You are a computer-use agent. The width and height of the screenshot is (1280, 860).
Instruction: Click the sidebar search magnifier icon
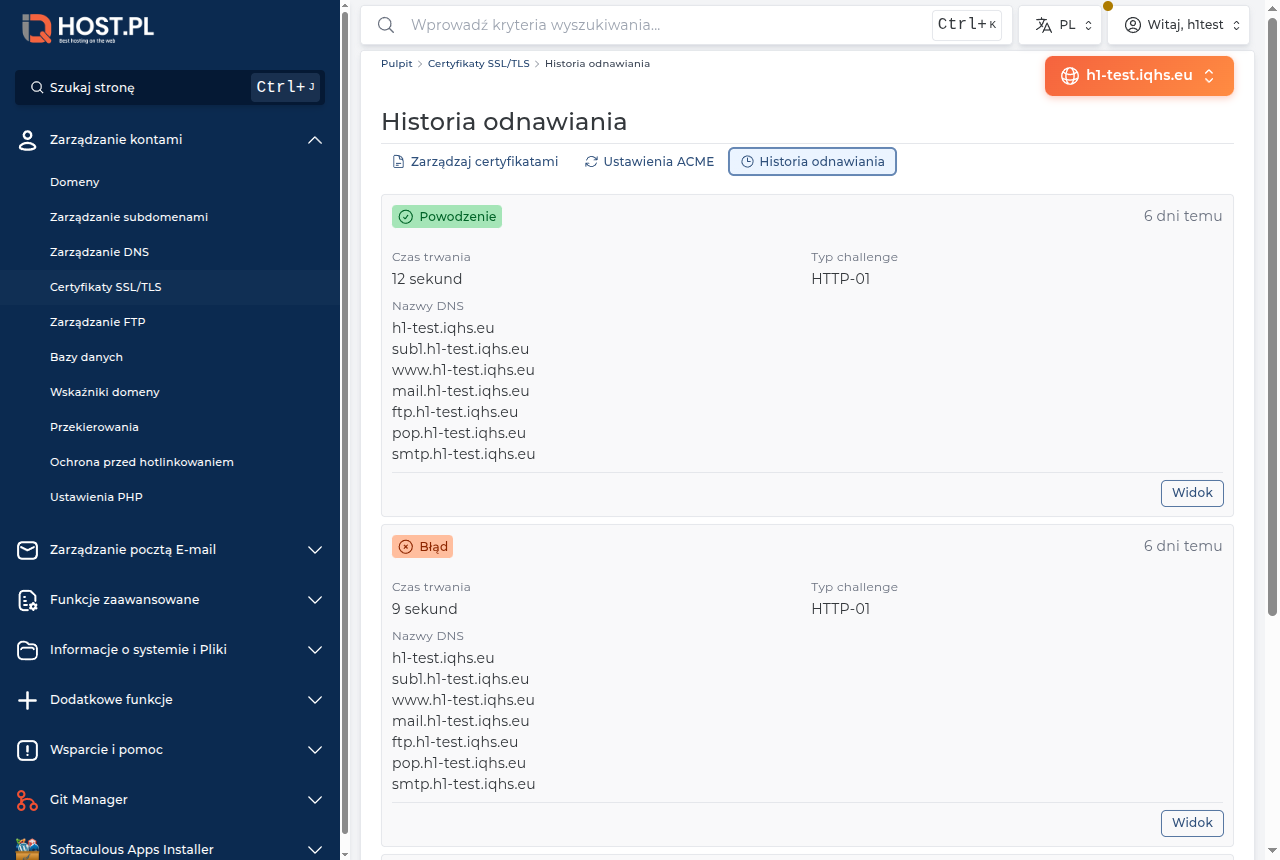click(x=37, y=87)
